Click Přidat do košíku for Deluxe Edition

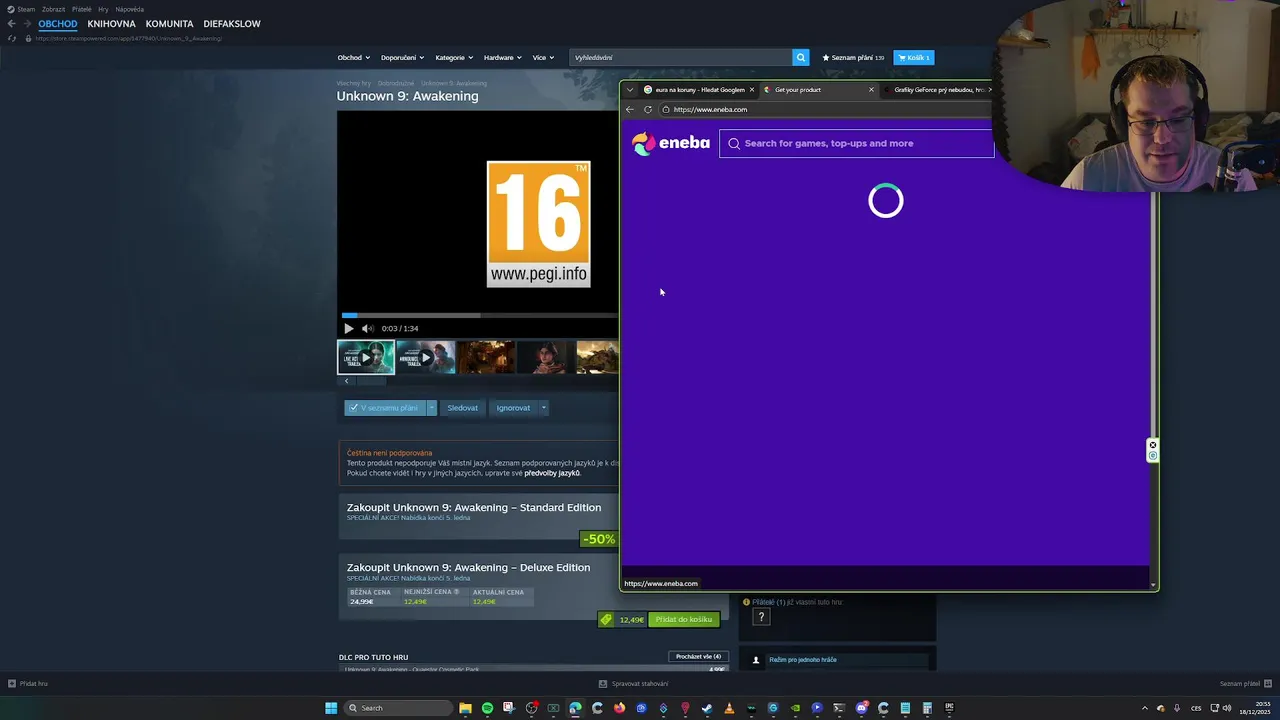(x=684, y=619)
